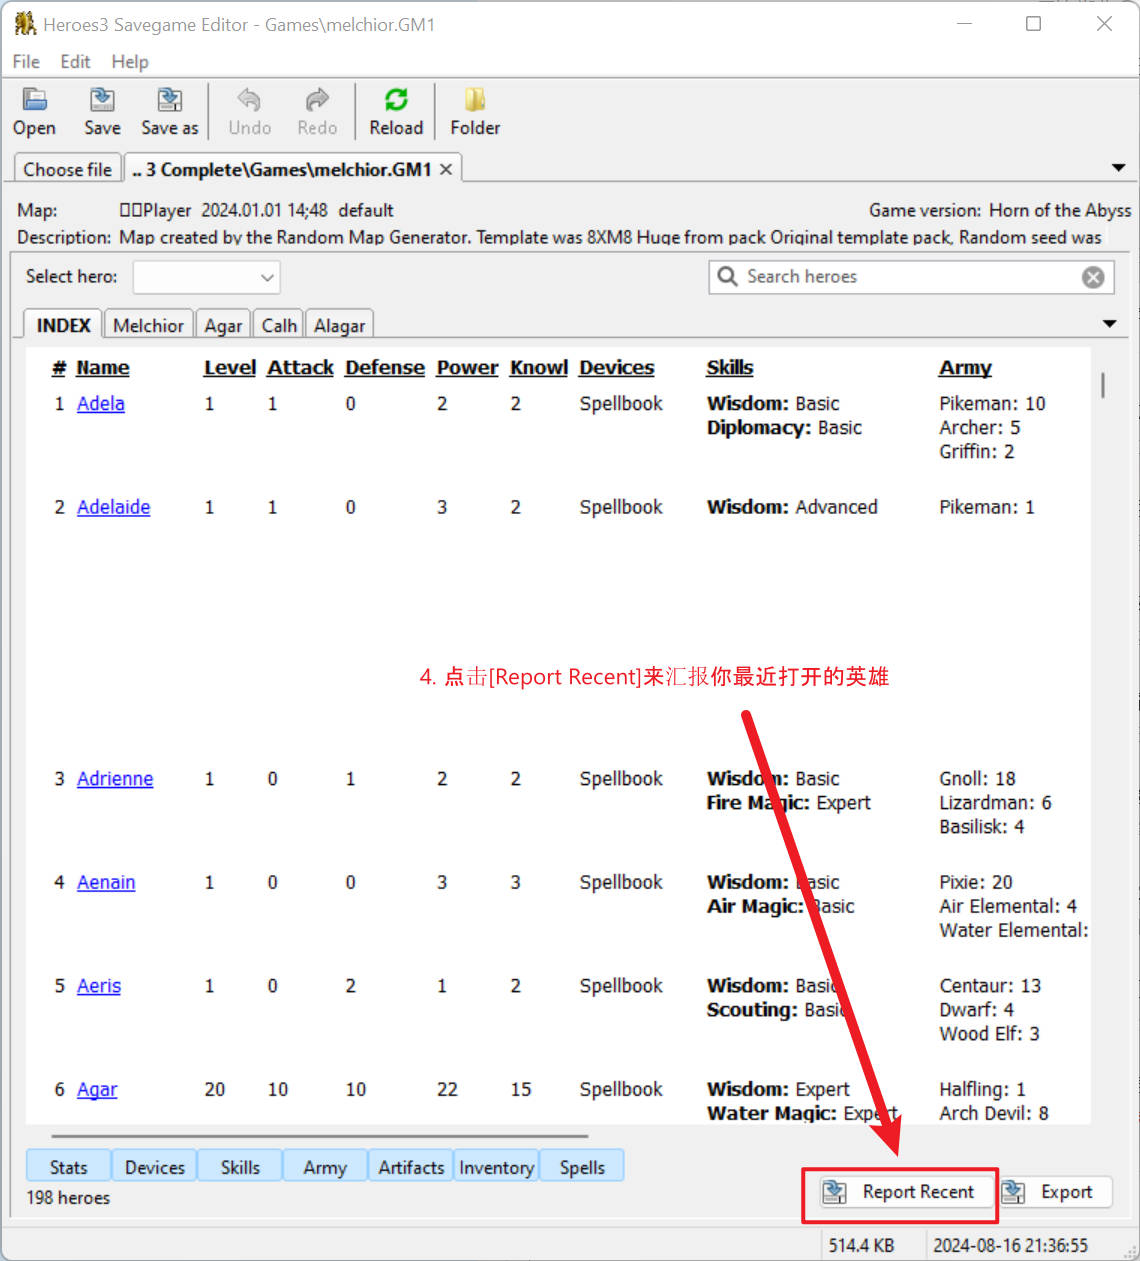Sort by the Name column header
This screenshot has width=1140, height=1261.
(103, 368)
